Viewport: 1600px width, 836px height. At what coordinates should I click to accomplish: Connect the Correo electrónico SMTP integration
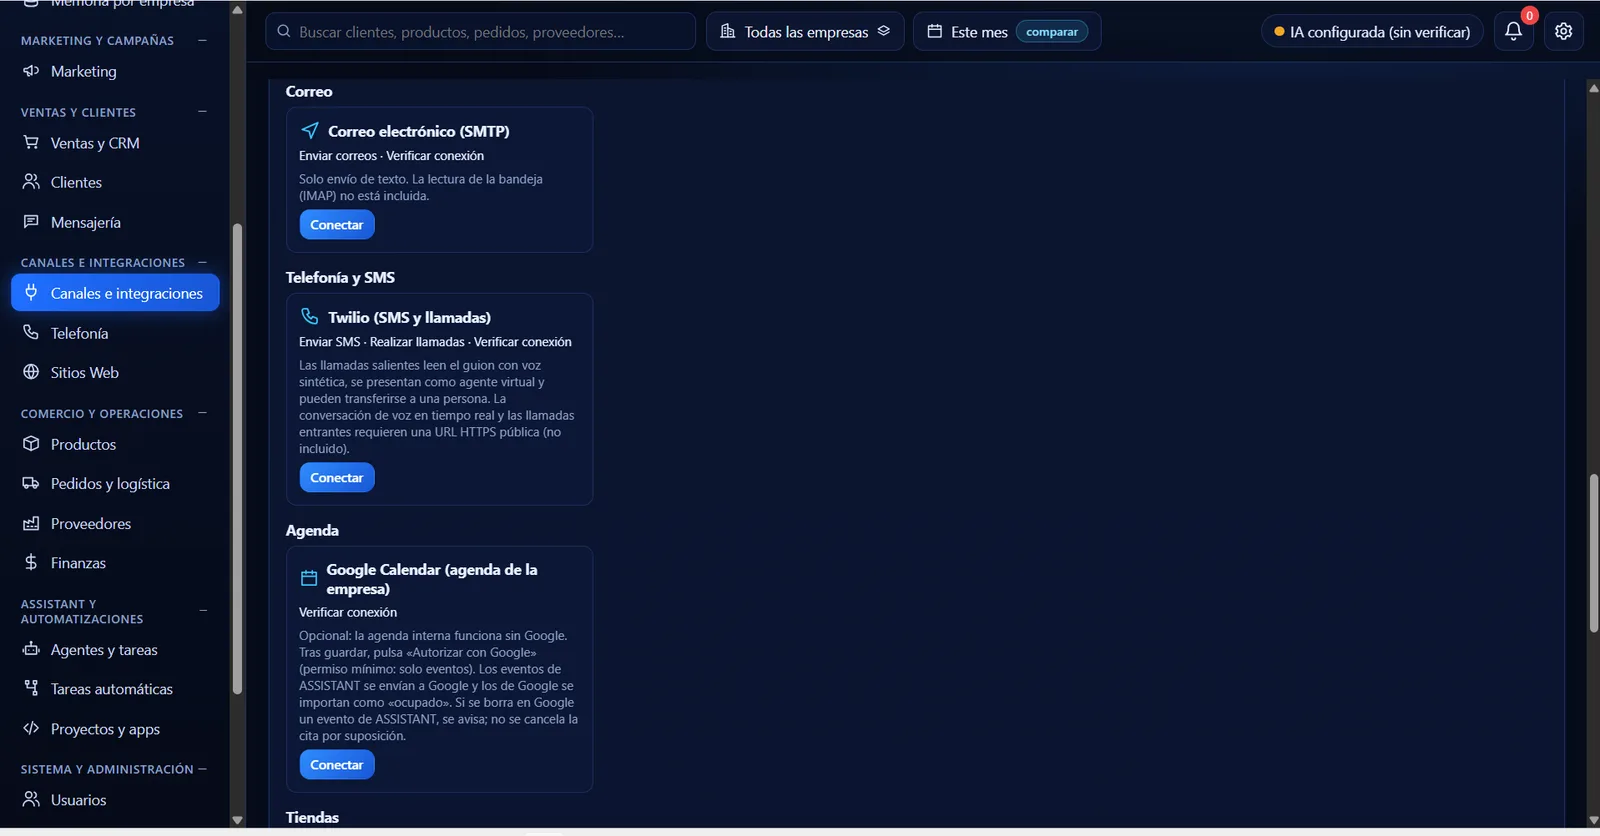click(x=337, y=225)
